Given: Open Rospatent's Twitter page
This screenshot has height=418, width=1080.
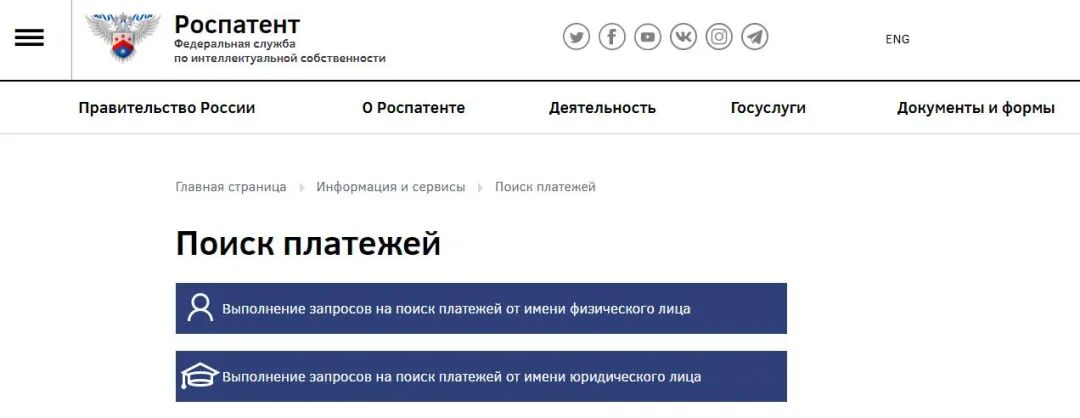Looking at the screenshot, I should click(577, 36).
